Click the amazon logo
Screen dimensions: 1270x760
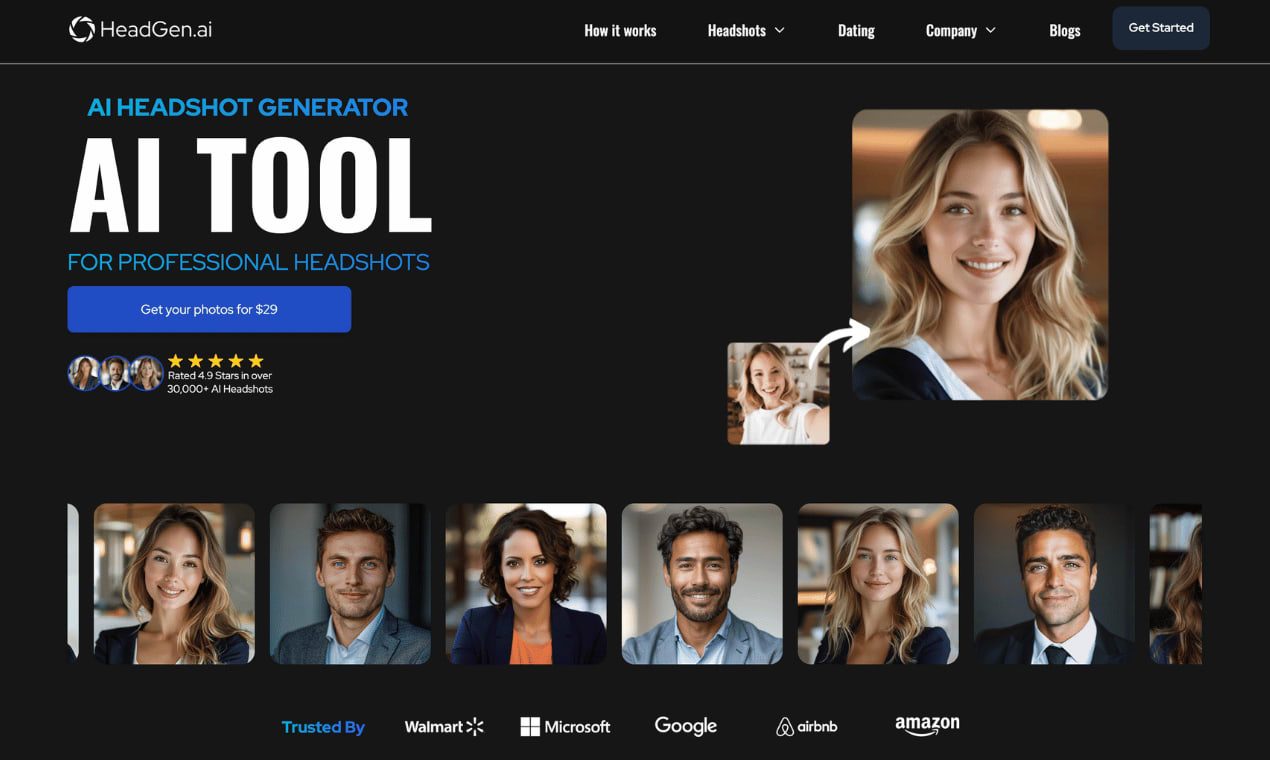(x=927, y=725)
